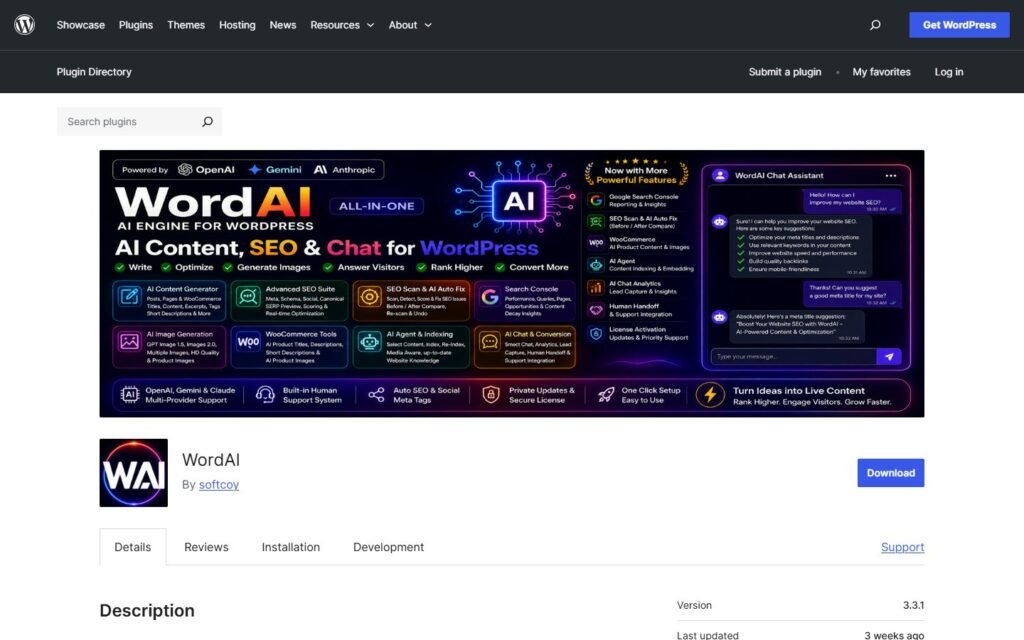The height and width of the screenshot is (640, 1024).
Task: Submit plugin search via magnifier icon
Action: pos(207,121)
